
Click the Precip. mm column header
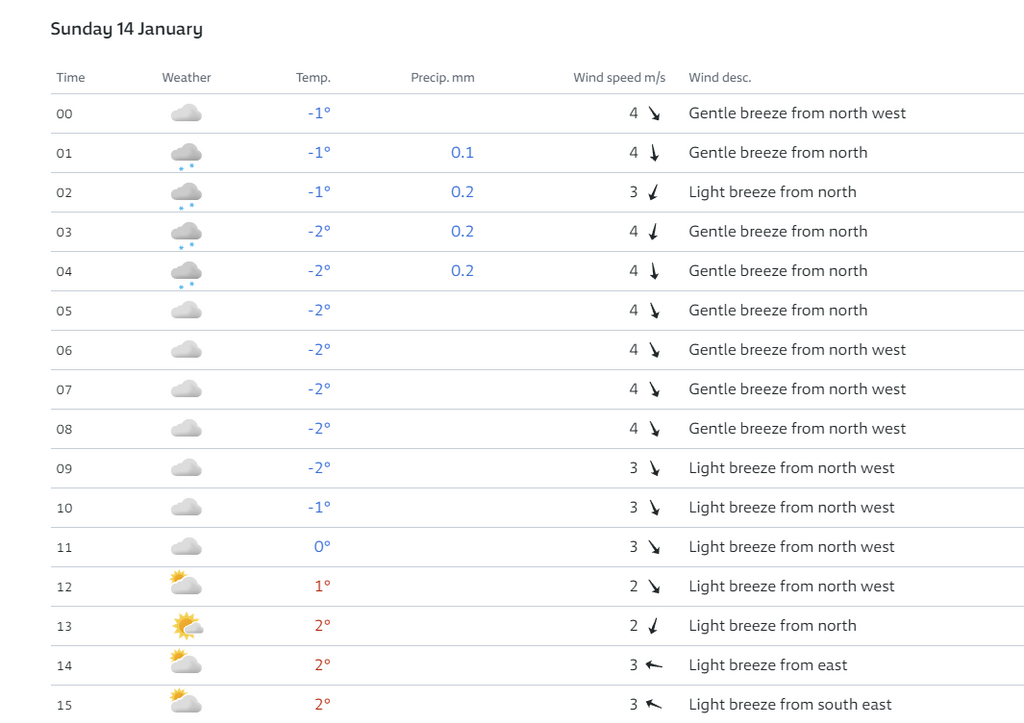(x=442, y=78)
